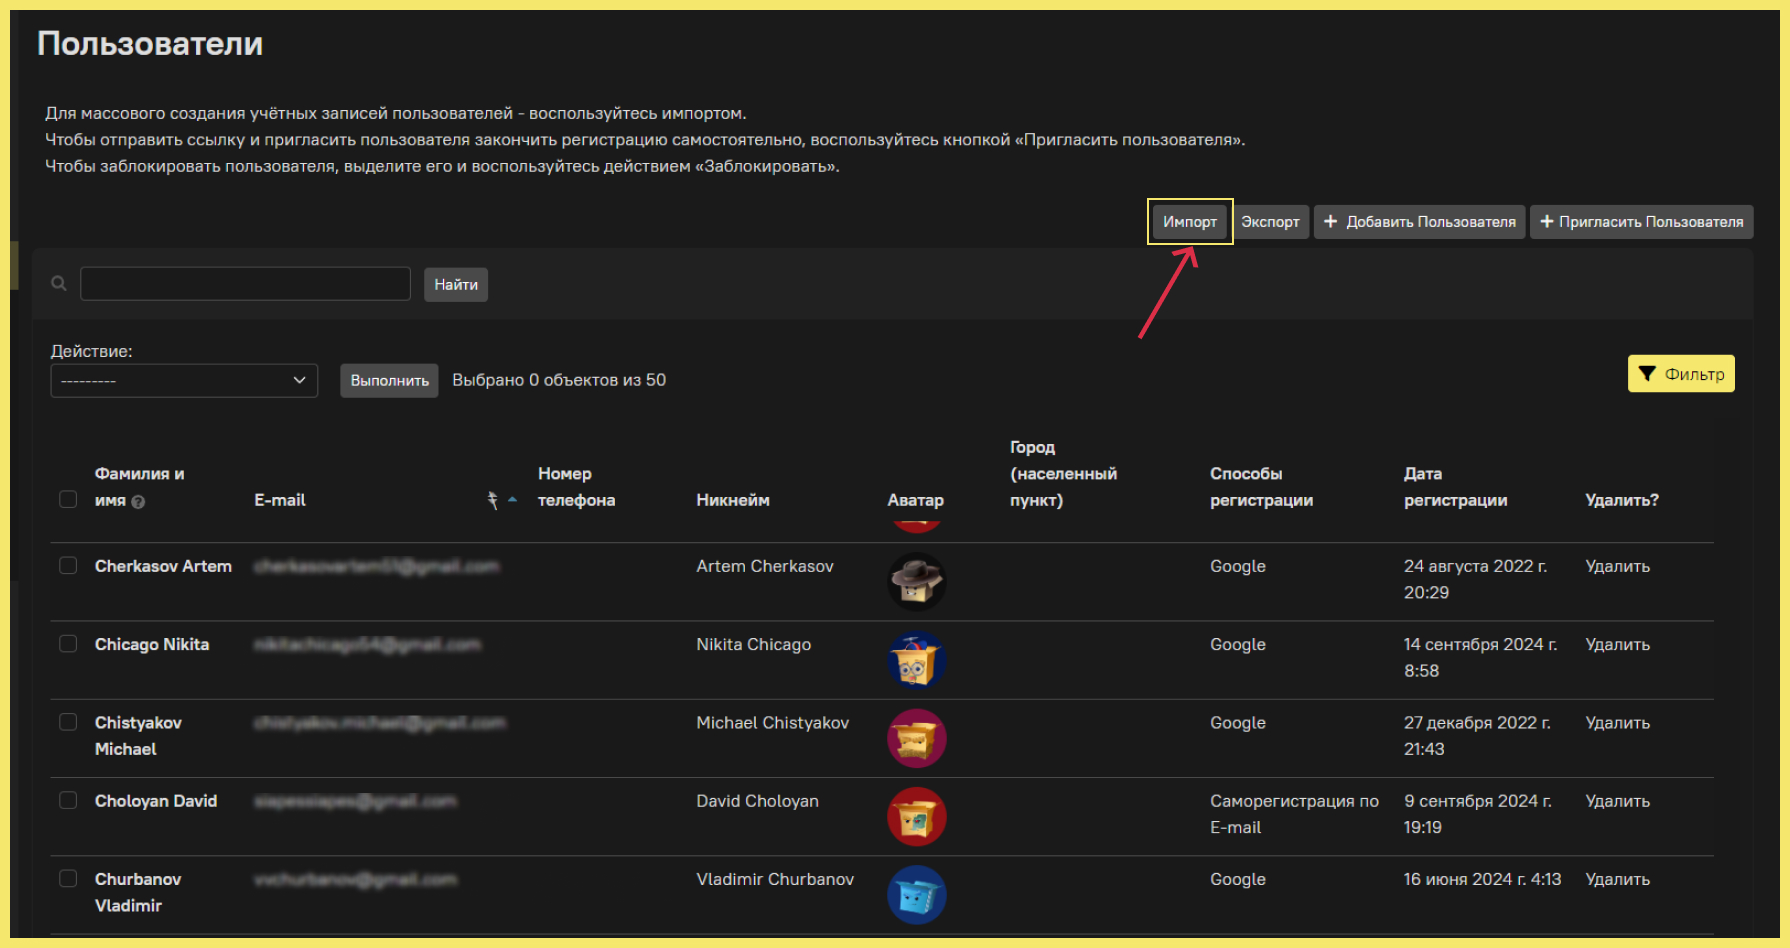1790x948 pixels.
Task: Click date 9 сентября 2024 г. 19:19
Action: pos(1478,814)
